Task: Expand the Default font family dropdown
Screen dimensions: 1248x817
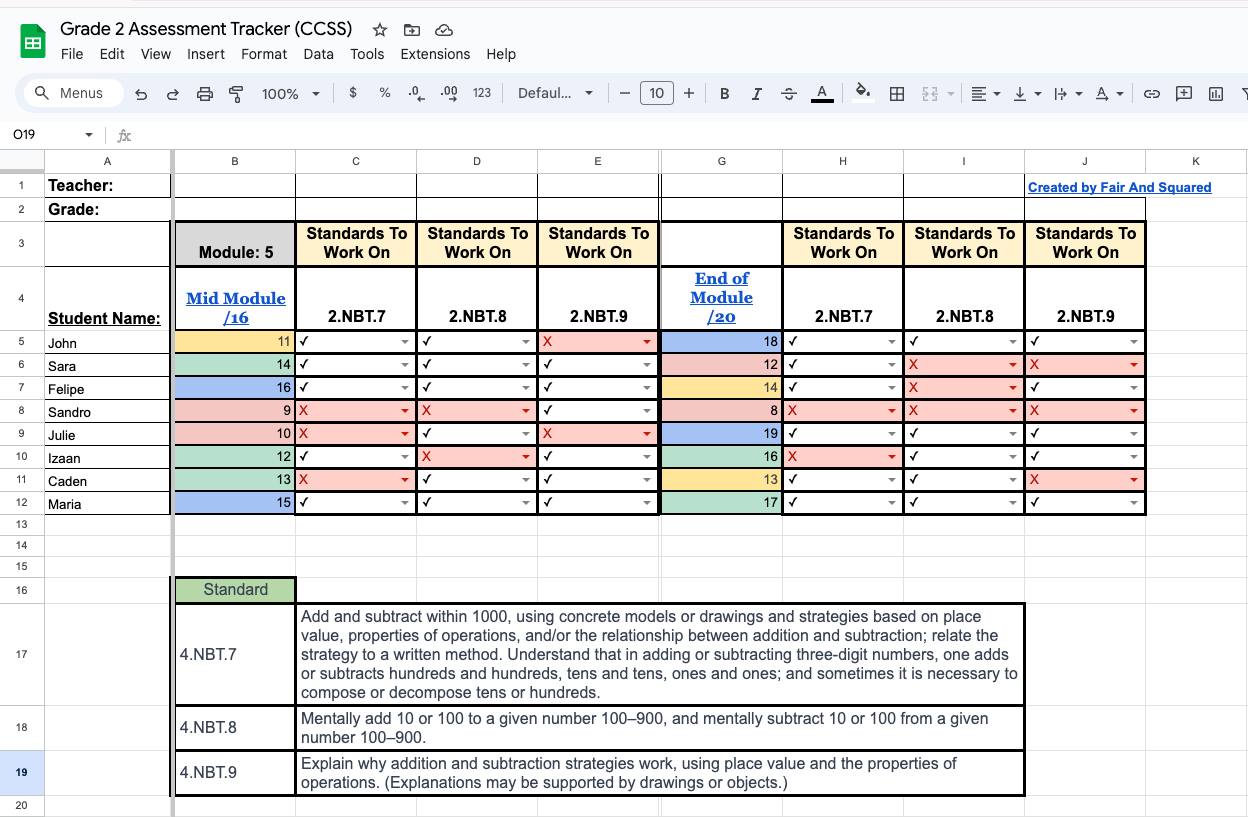Action: point(555,94)
